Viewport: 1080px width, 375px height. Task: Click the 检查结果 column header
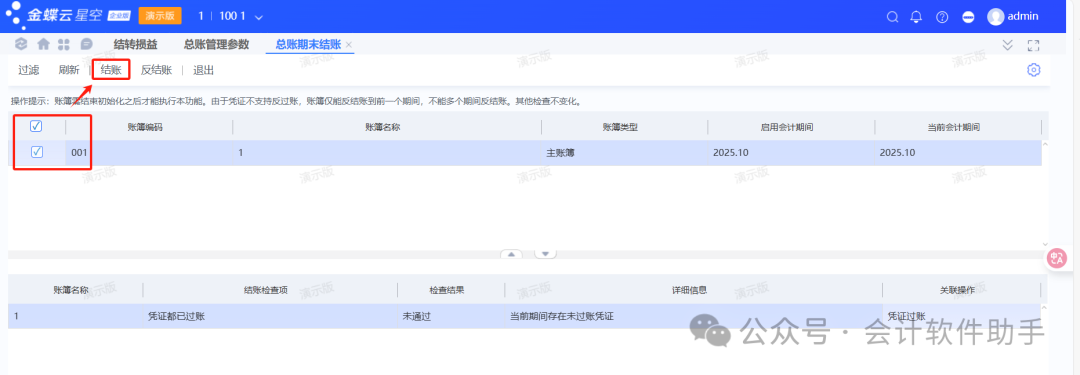pos(447,290)
